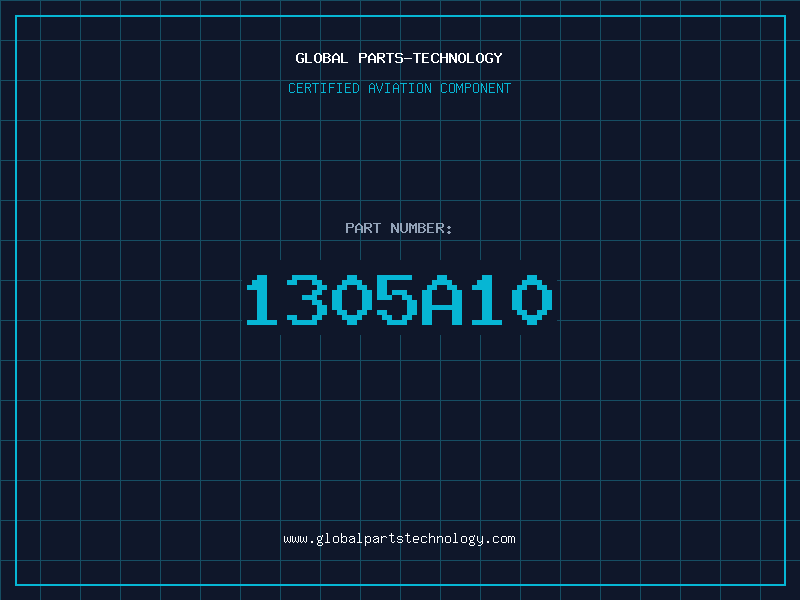Click the PART NUMBER: label
This screenshot has width=800, height=600.
click(399, 228)
